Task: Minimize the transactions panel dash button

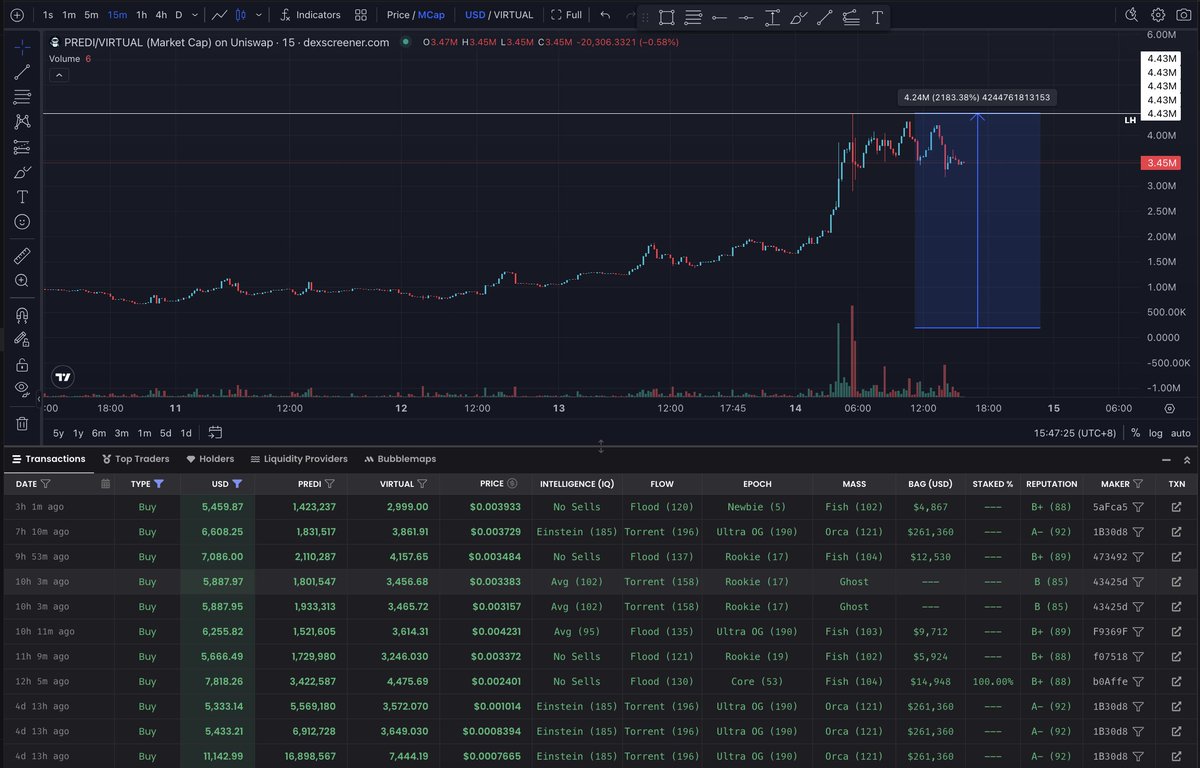Action: (1165, 459)
